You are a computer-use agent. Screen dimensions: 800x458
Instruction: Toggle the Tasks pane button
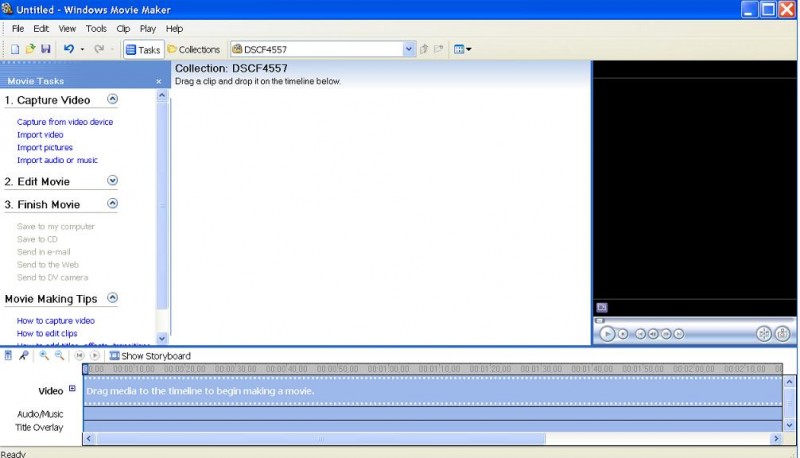pos(143,49)
